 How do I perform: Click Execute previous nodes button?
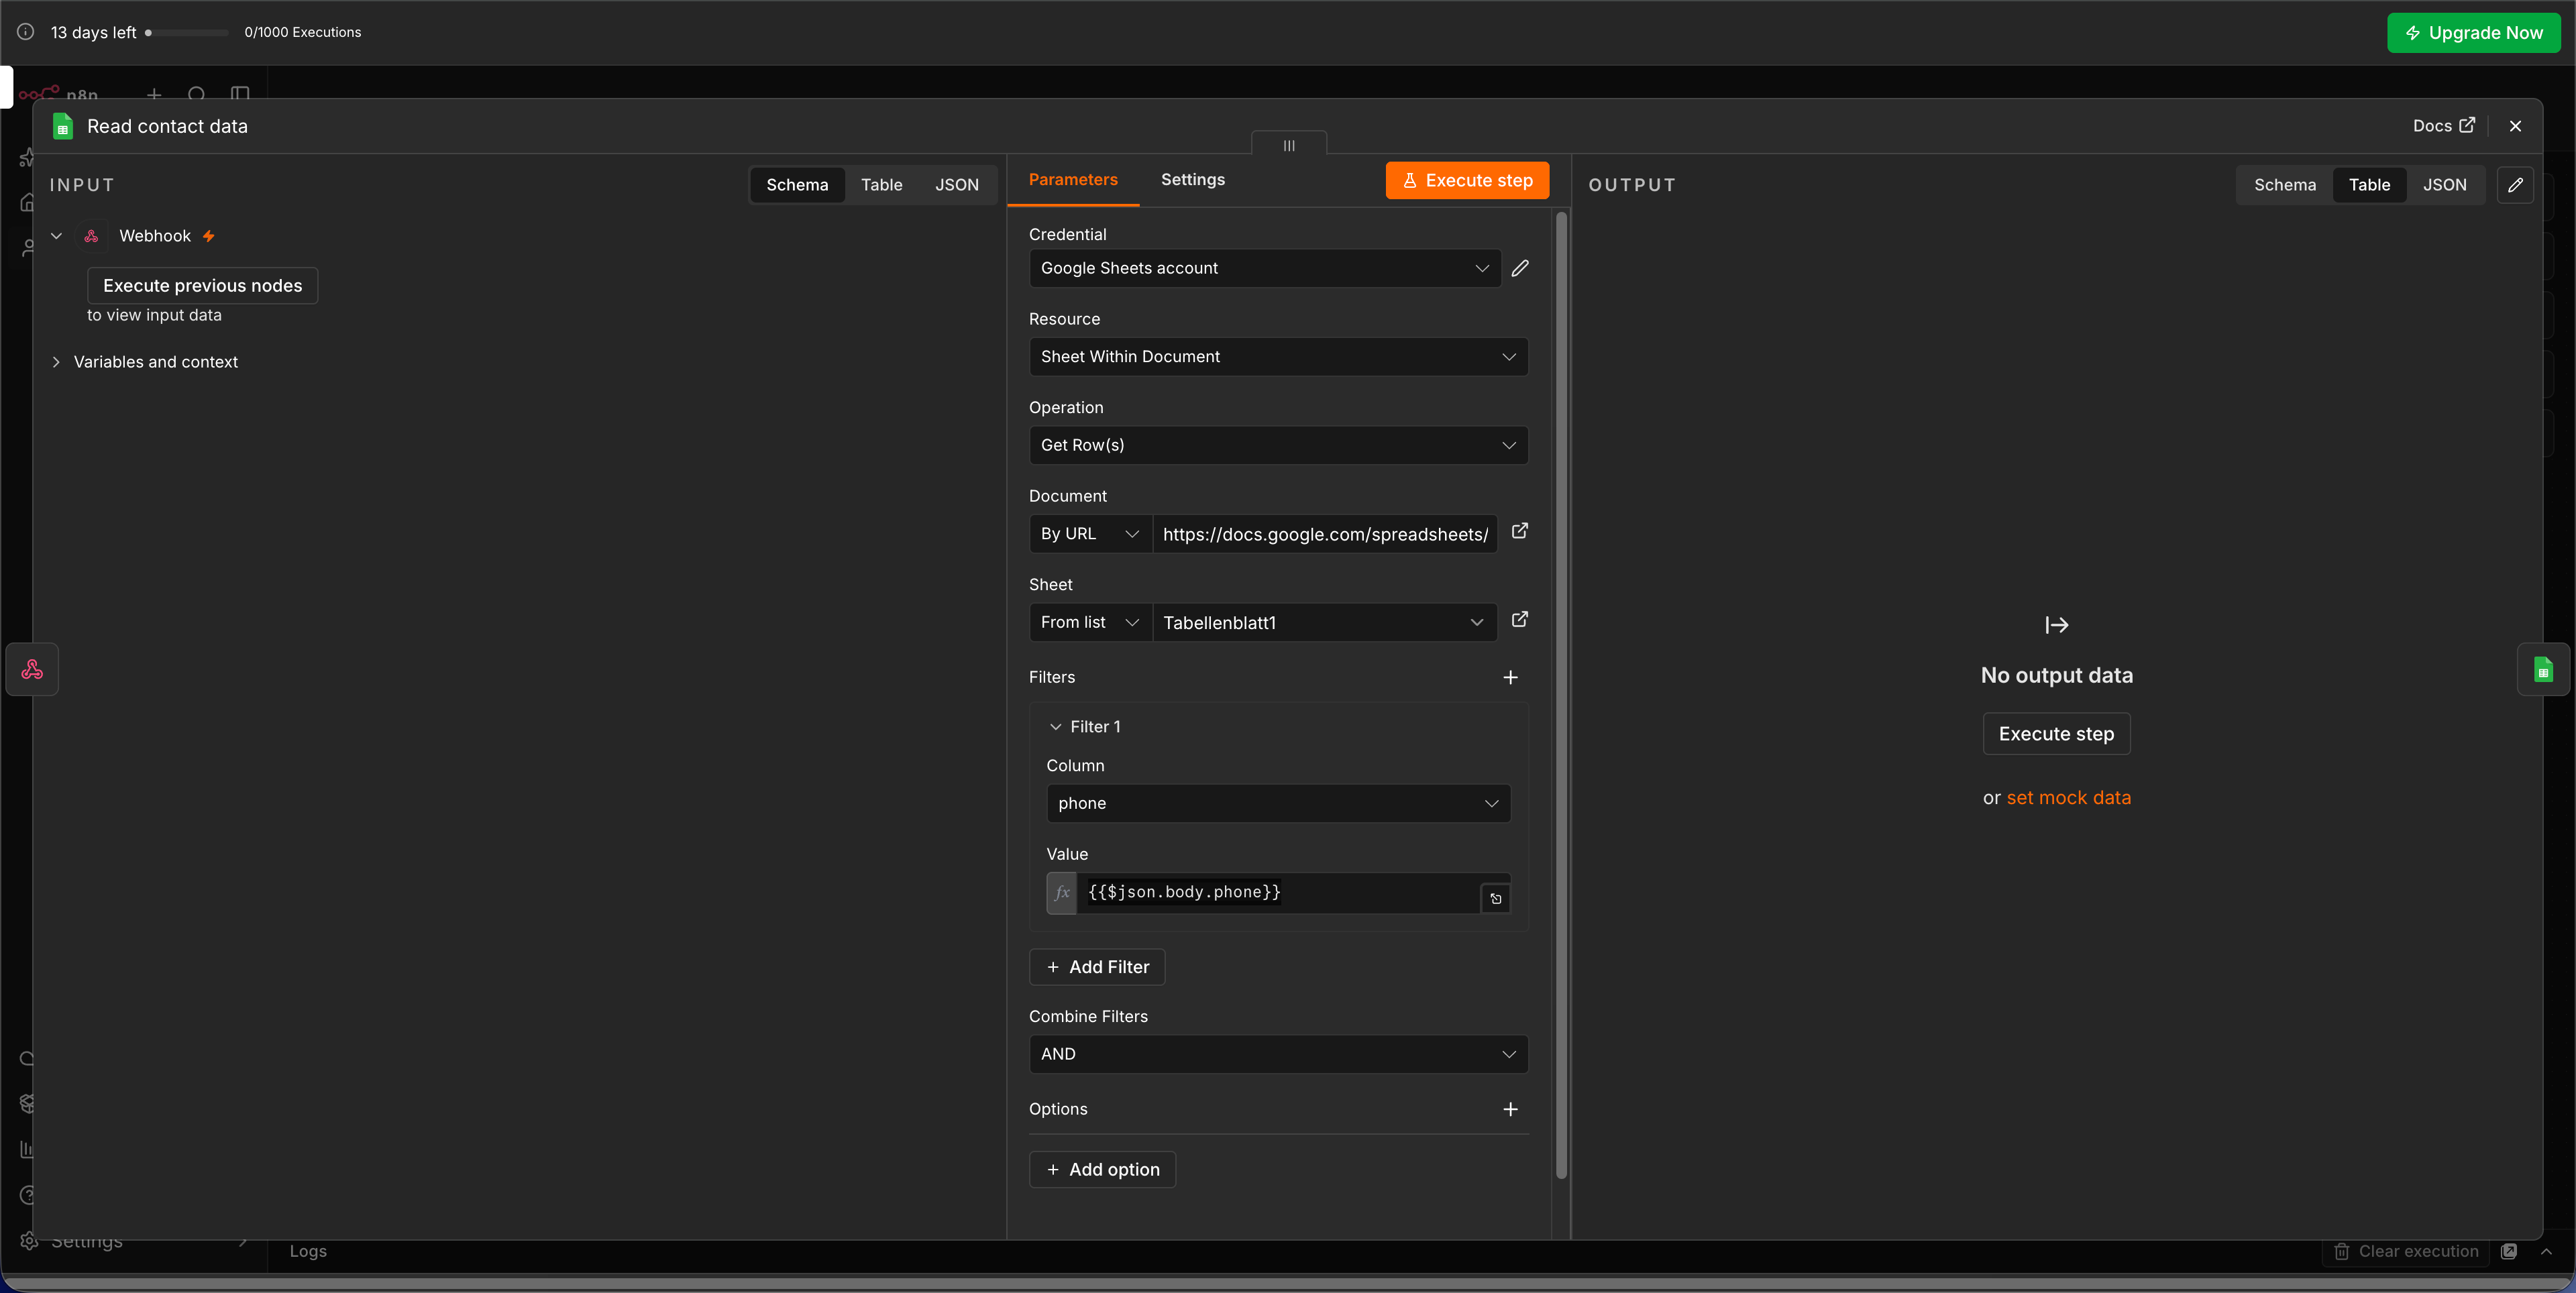[x=202, y=286]
